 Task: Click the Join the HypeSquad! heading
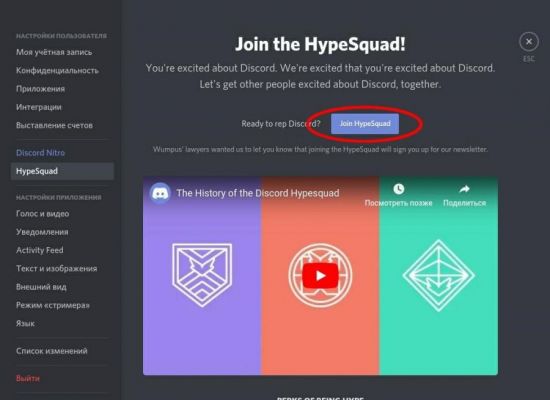click(x=320, y=44)
